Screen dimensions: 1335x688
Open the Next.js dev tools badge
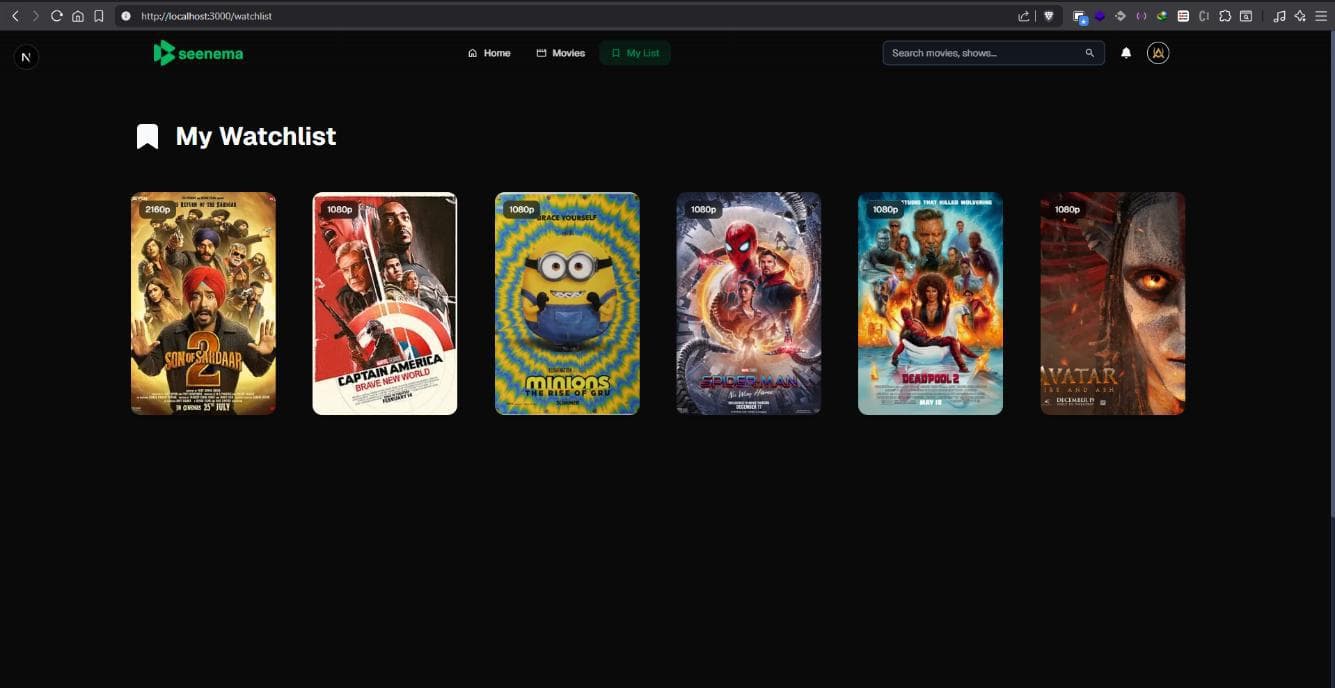pyautogui.click(x=26, y=57)
